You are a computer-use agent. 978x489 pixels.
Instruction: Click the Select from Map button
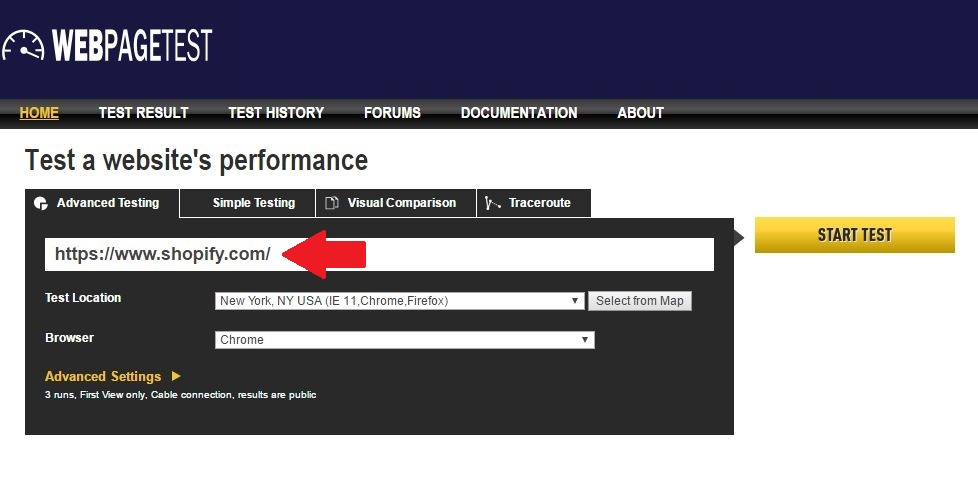coord(640,301)
